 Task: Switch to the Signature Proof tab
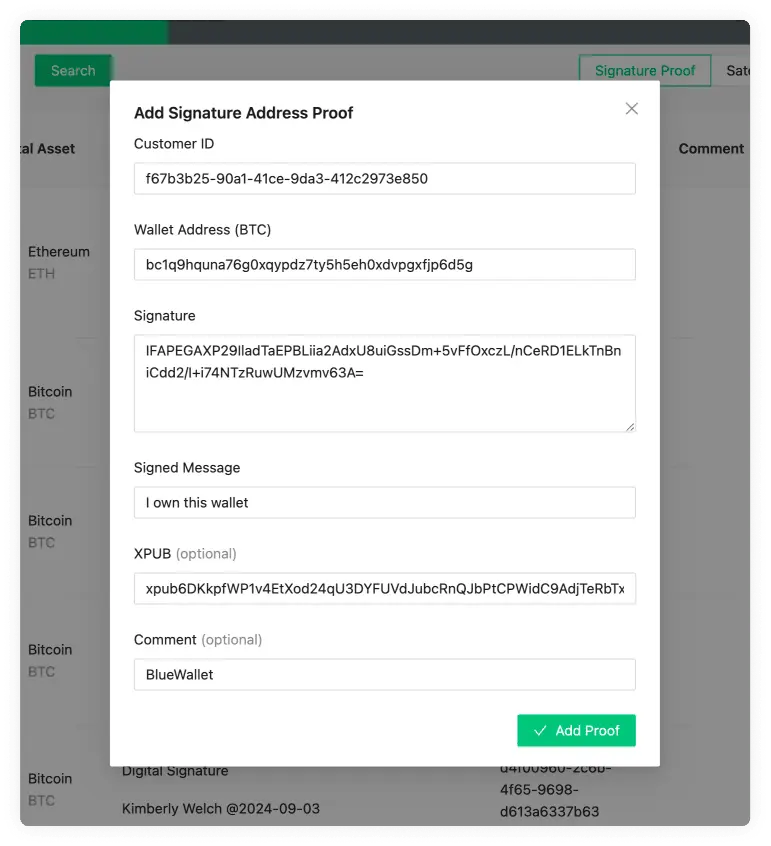tap(644, 70)
